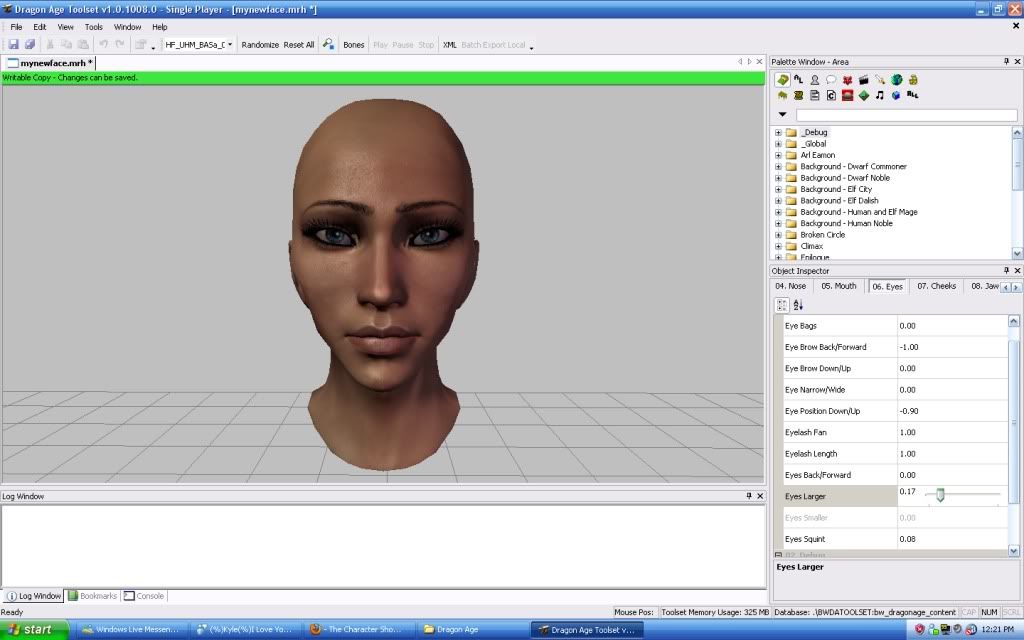Choose the music note palette icon
Screen dimensions: 1024x640
tap(879, 96)
